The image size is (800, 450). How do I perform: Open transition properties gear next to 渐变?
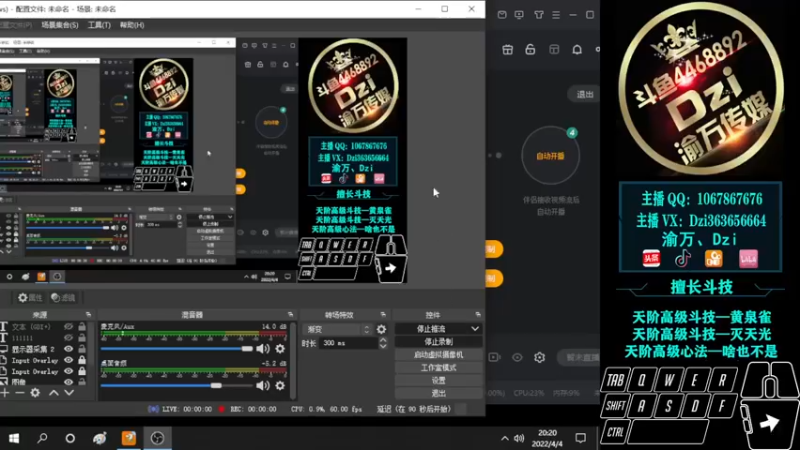(x=381, y=330)
